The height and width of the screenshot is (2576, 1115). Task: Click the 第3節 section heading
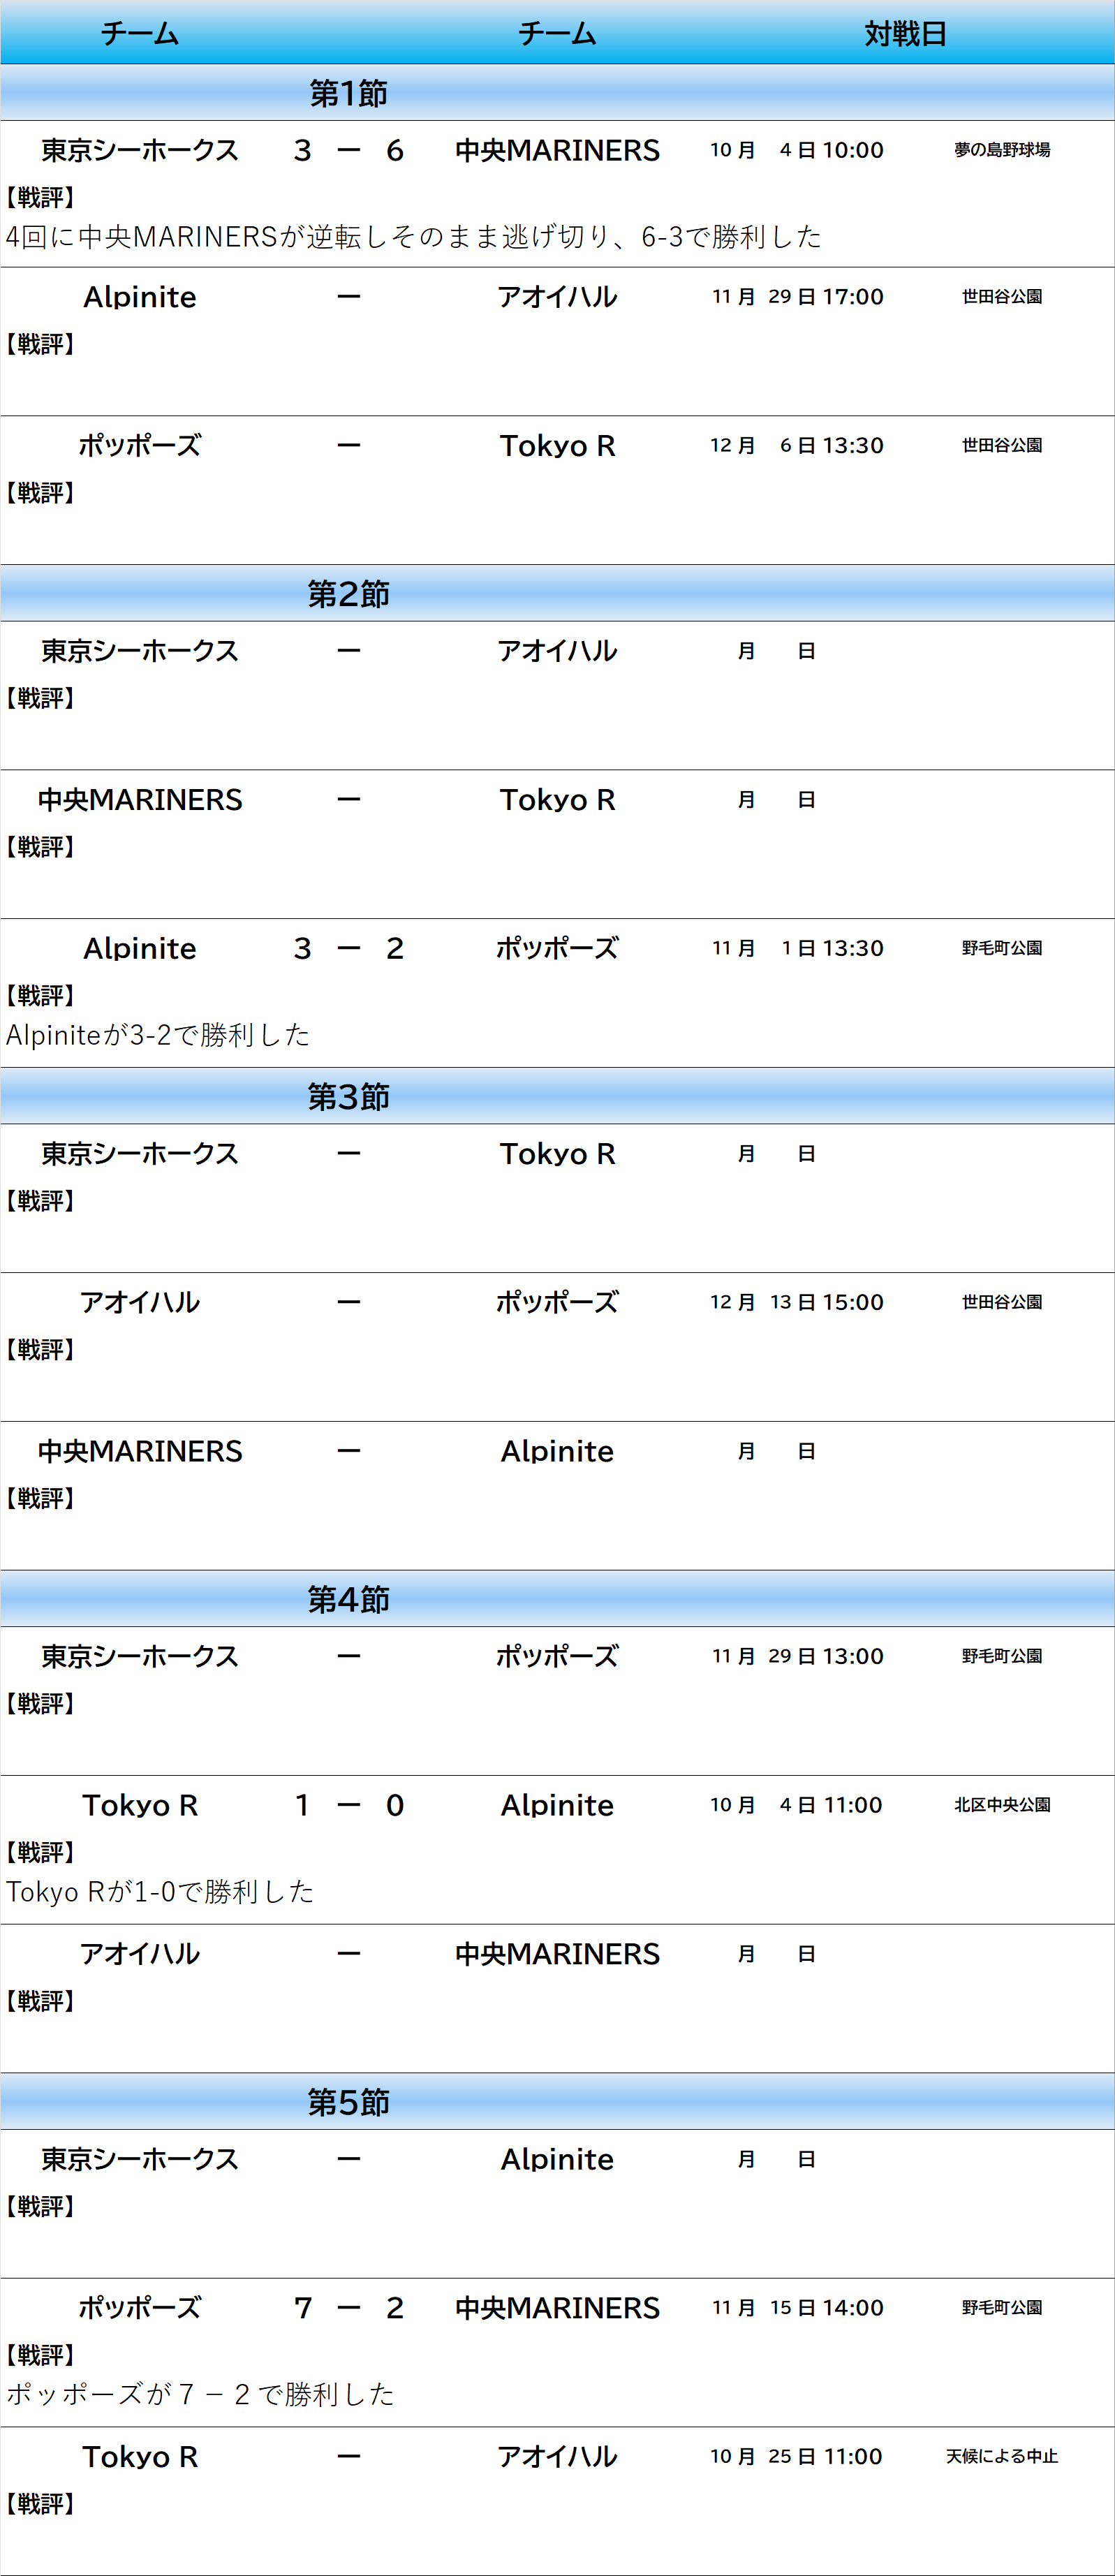click(x=348, y=1097)
